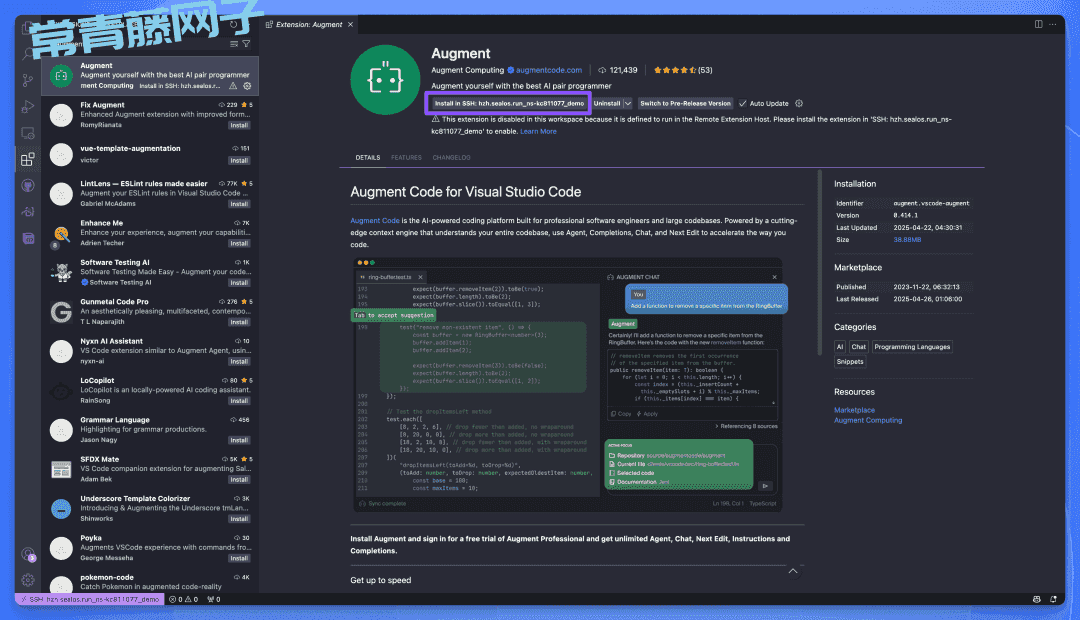Click errors and warnings count in status bar
The image size is (1080, 620).
(x=183, y=599)
